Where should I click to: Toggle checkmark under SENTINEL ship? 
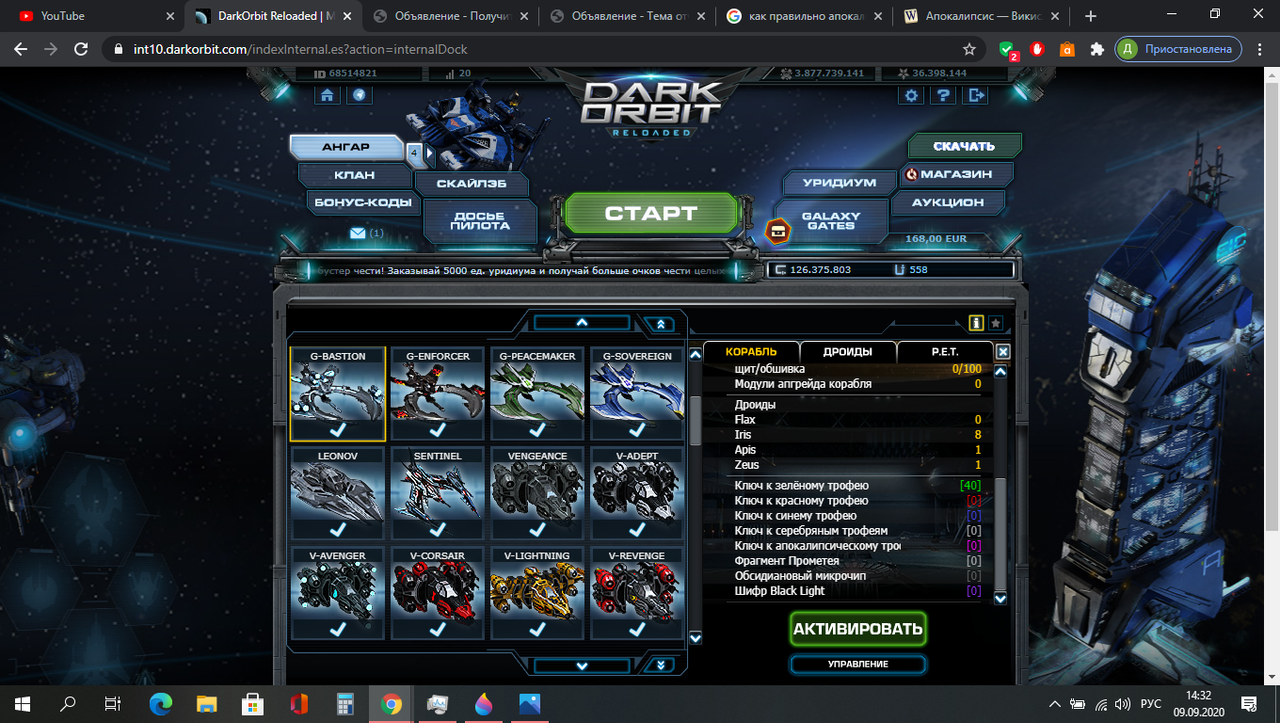tap(437, 529)
